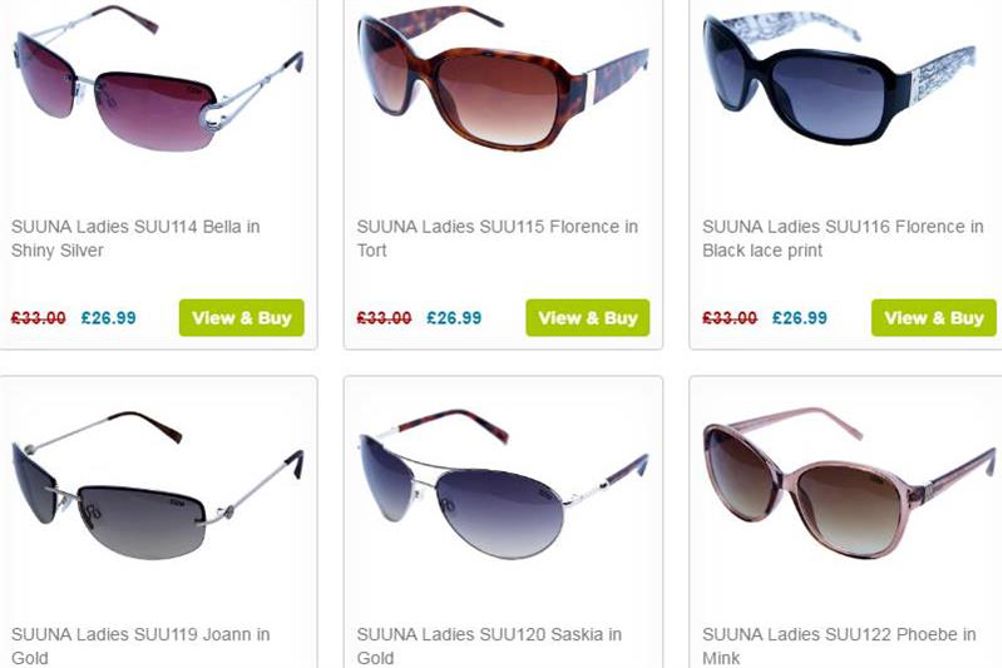The height and width of the screenshot is (668, 1002).
Task: Click the crossed-out £33.00 price of Florence Tort
Action: [x=384, y=318]
